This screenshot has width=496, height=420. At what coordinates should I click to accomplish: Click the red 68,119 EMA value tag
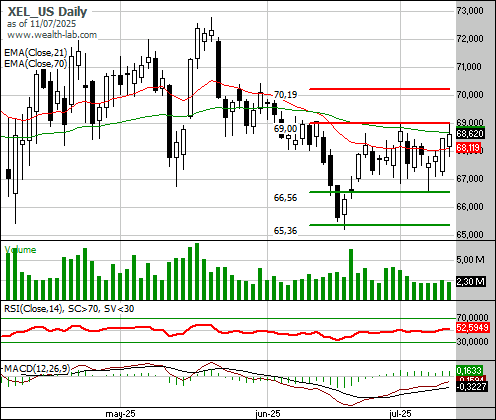click(468, 148)
